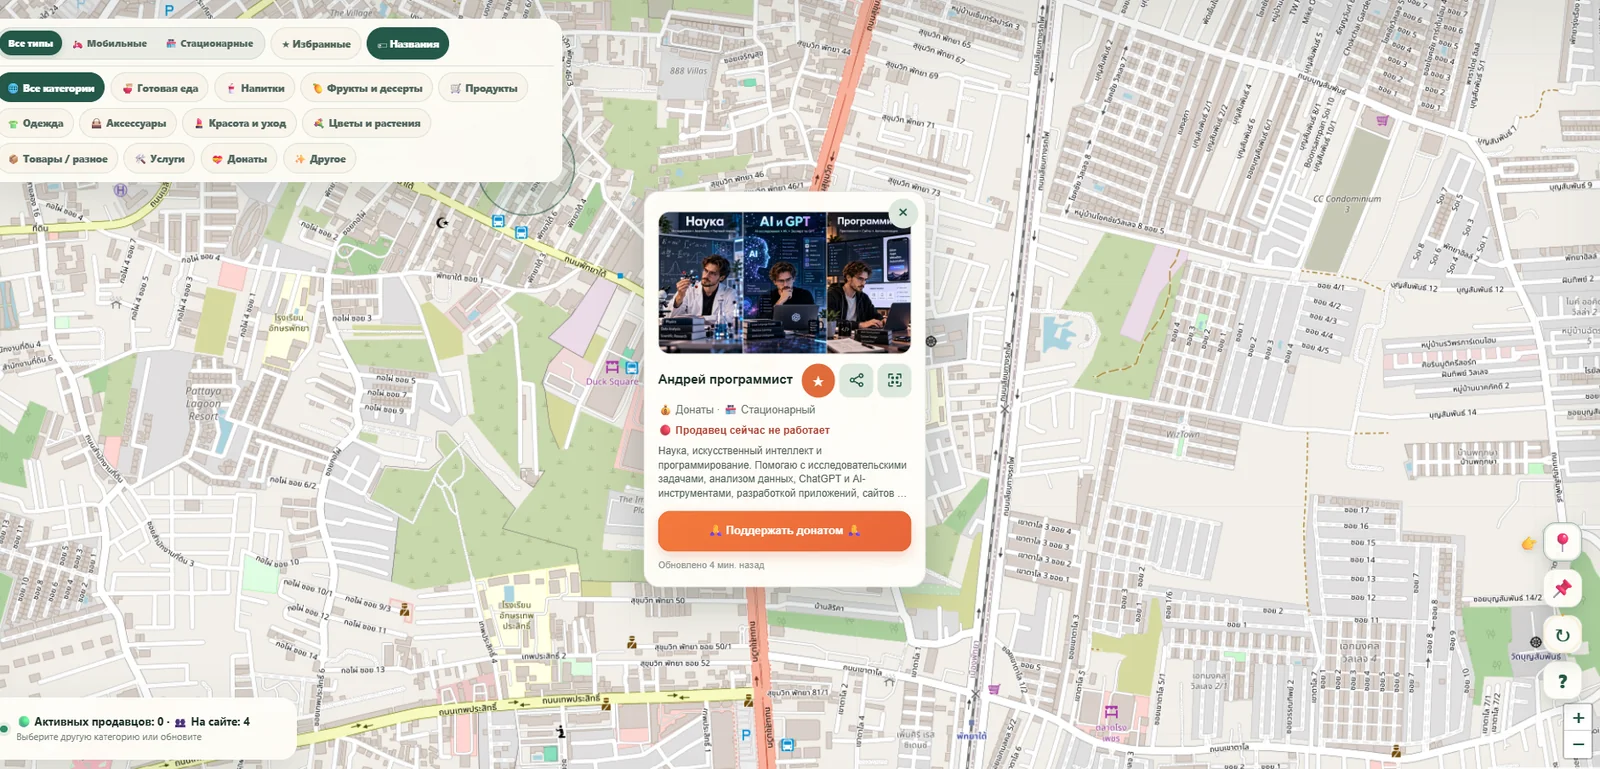Click the seller name Андрей программист
This screenshot has width=1600, height=769.
click(725, 380)
